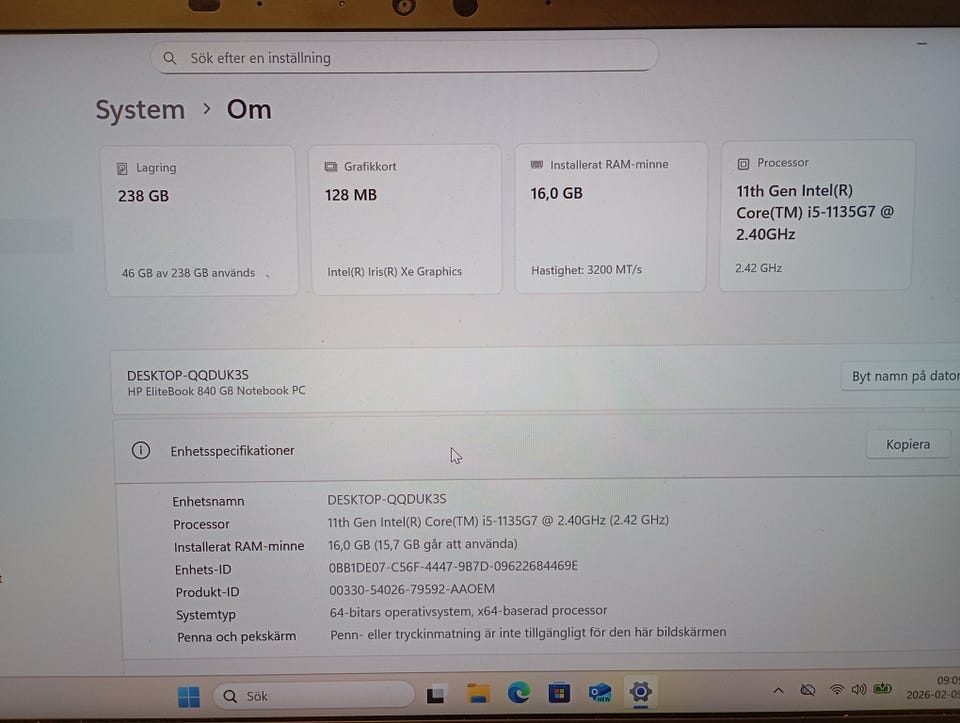Click the taskbar Sök search box
This screenshot has width=960, height=723.
point(313,696)
